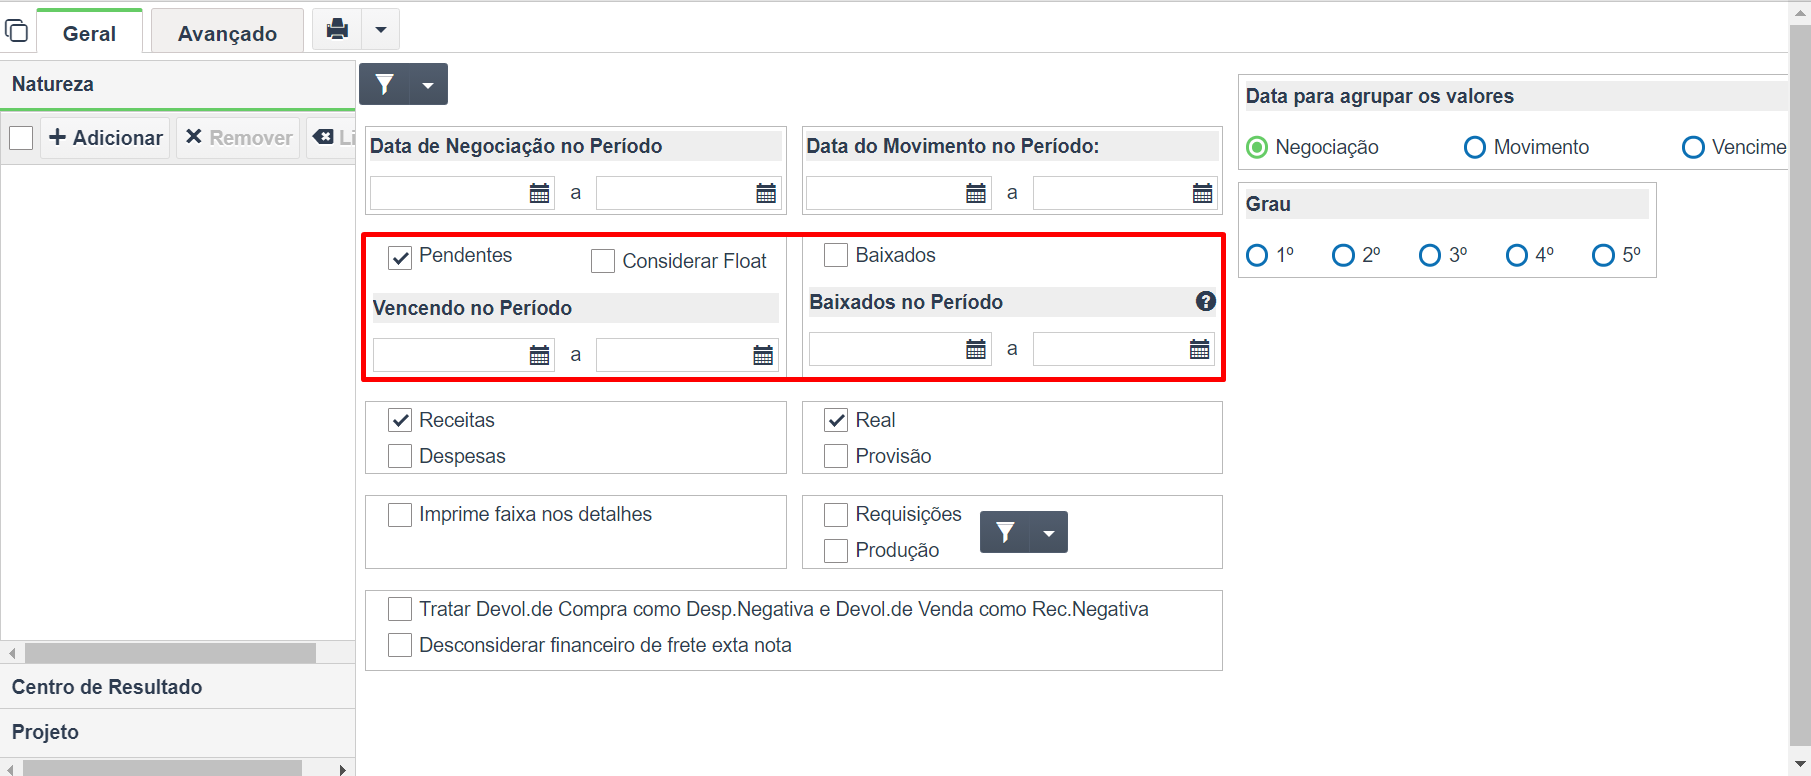
Task: Click the Natureza panel horizontal scrollbar
Action: 170,653
